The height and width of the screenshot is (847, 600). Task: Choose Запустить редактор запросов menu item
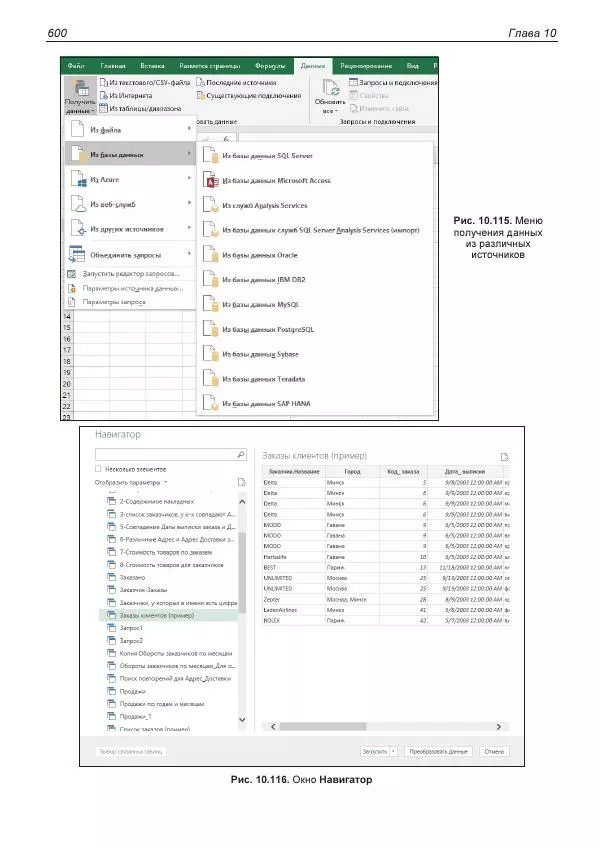tap(130, 273)
